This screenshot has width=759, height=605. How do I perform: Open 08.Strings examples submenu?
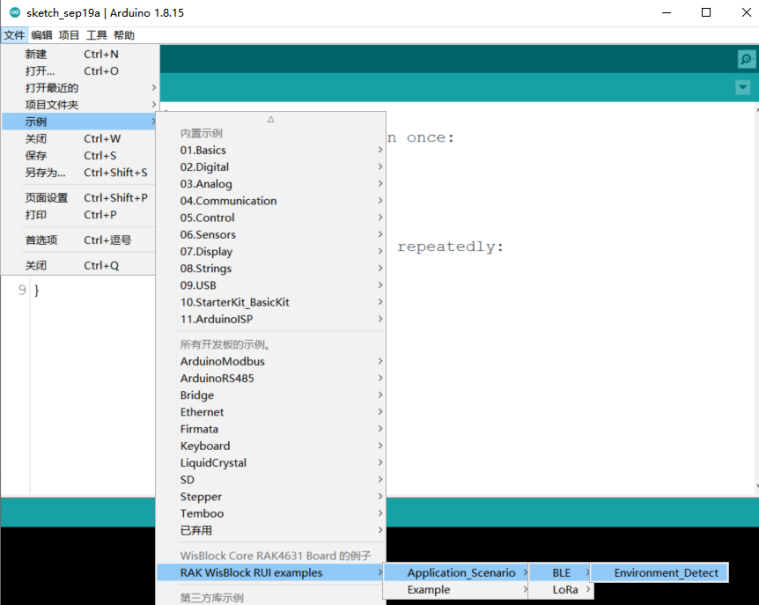pyautogui.click(x=271, y=269)
